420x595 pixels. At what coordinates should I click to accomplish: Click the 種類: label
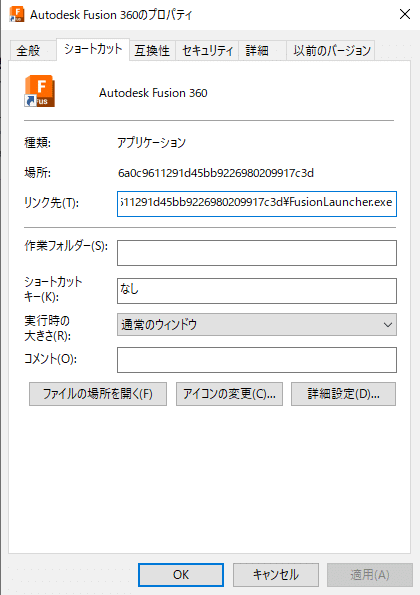click(x=38, y=143)
